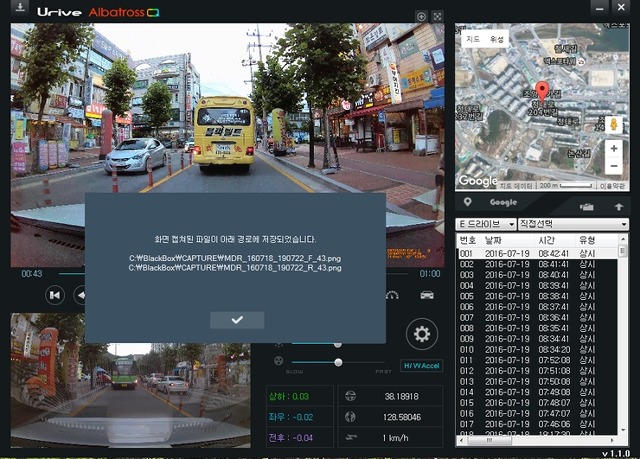Click the map pin icon below the map
640x459 pixels.
[468, 202]
